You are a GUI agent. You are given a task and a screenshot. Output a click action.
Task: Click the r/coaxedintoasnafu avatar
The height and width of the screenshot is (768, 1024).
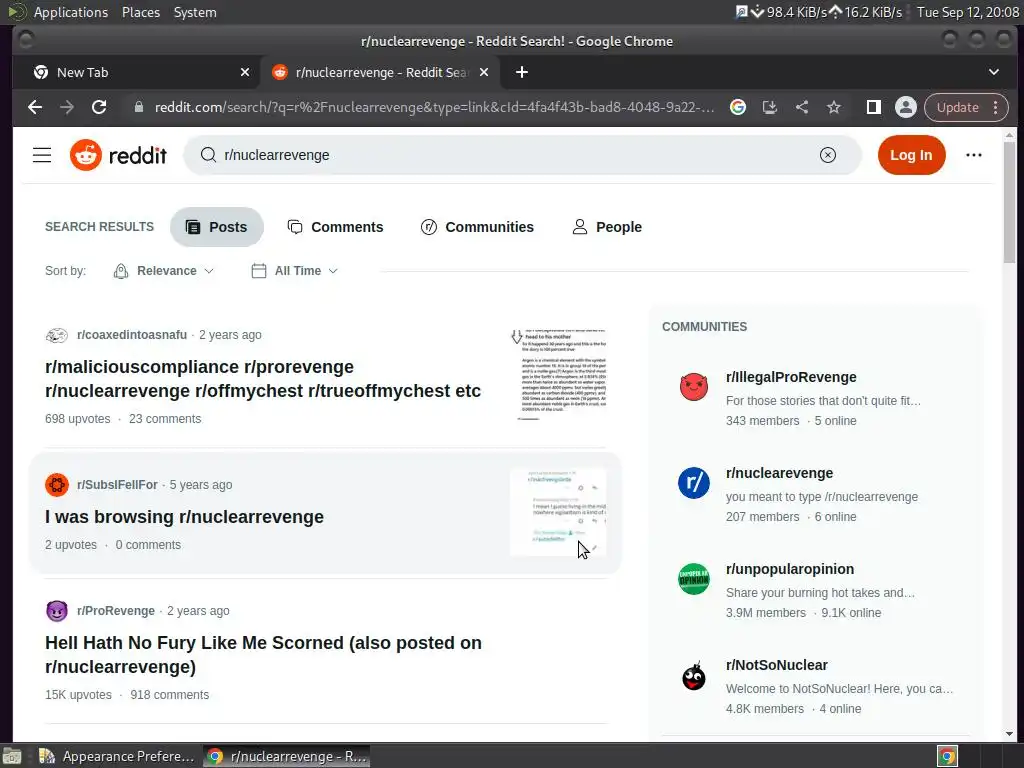(57, 335)
